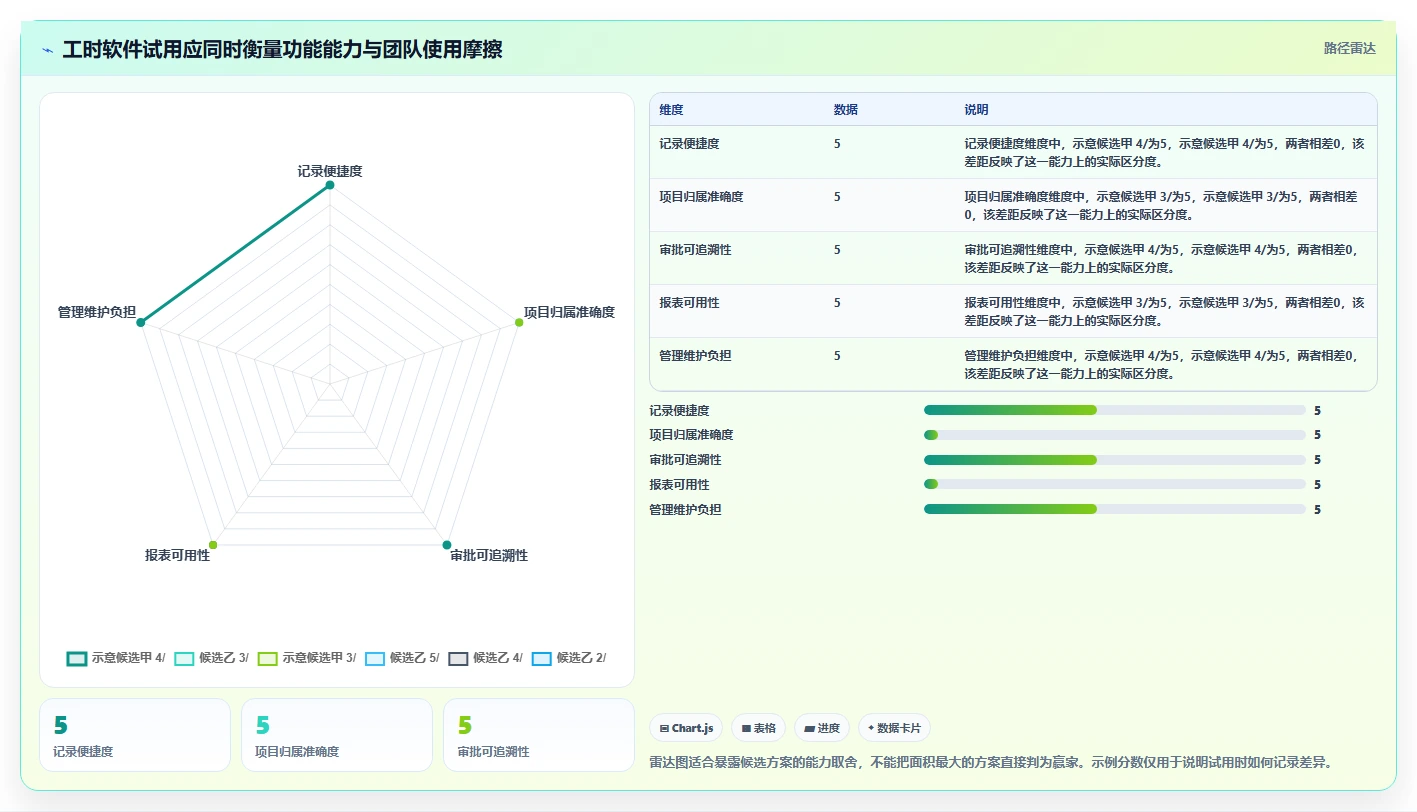Click the 项目归属准确度 progress bar

point(1115,435)
